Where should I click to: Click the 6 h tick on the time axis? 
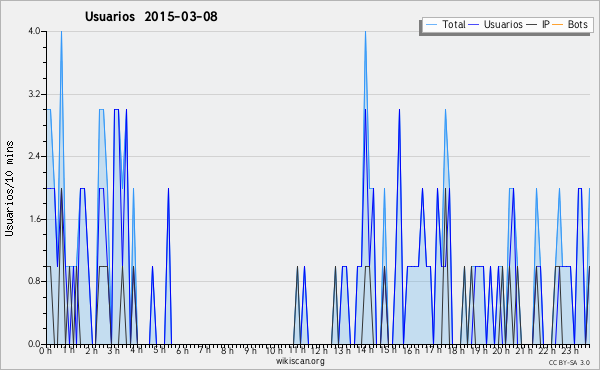[182, 350]
